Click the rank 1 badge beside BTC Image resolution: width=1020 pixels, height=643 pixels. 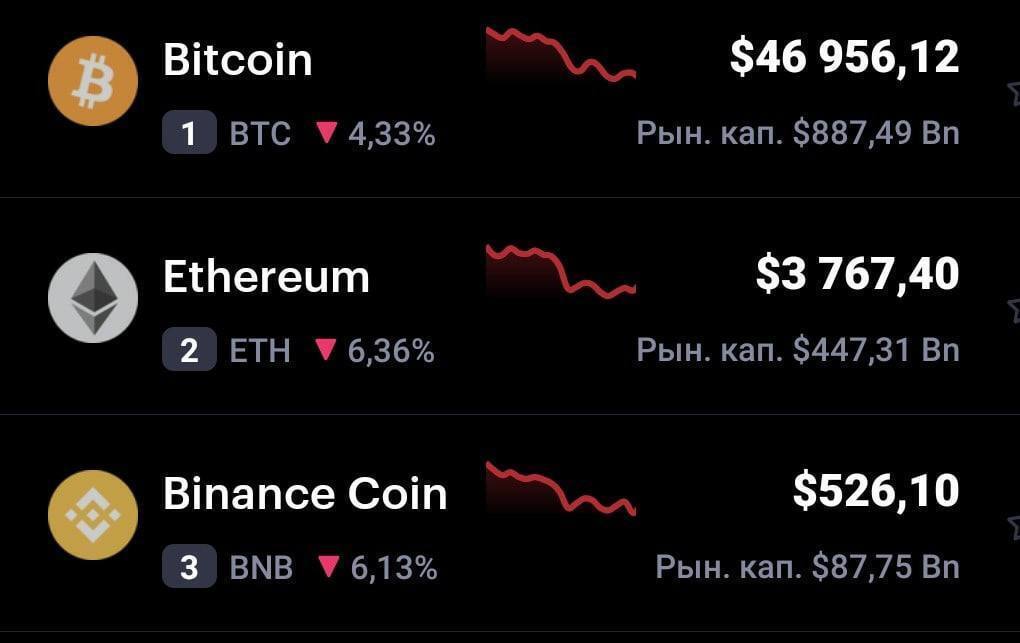click(x=189, y=134)
